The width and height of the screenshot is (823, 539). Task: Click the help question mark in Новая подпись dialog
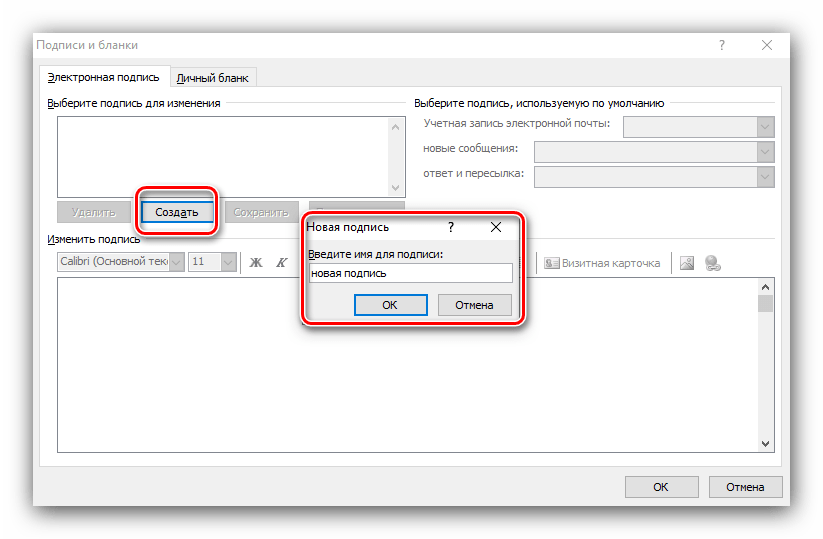pyautogui.click(x=451, y=227)
